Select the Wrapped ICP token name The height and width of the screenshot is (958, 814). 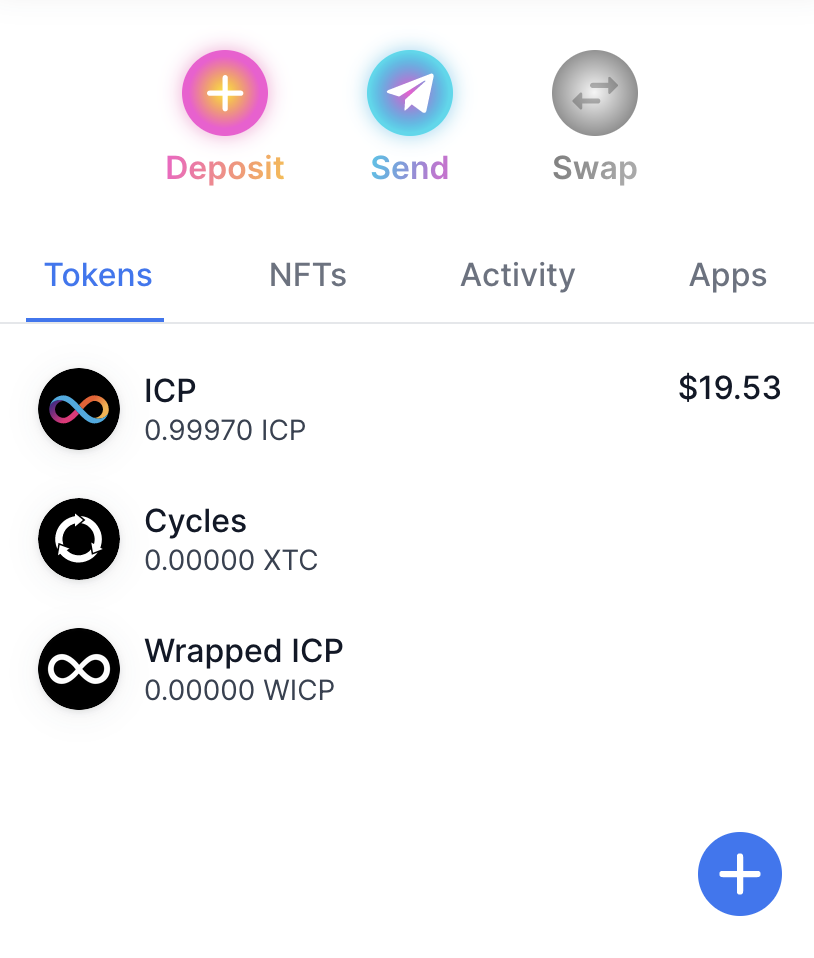244,651
